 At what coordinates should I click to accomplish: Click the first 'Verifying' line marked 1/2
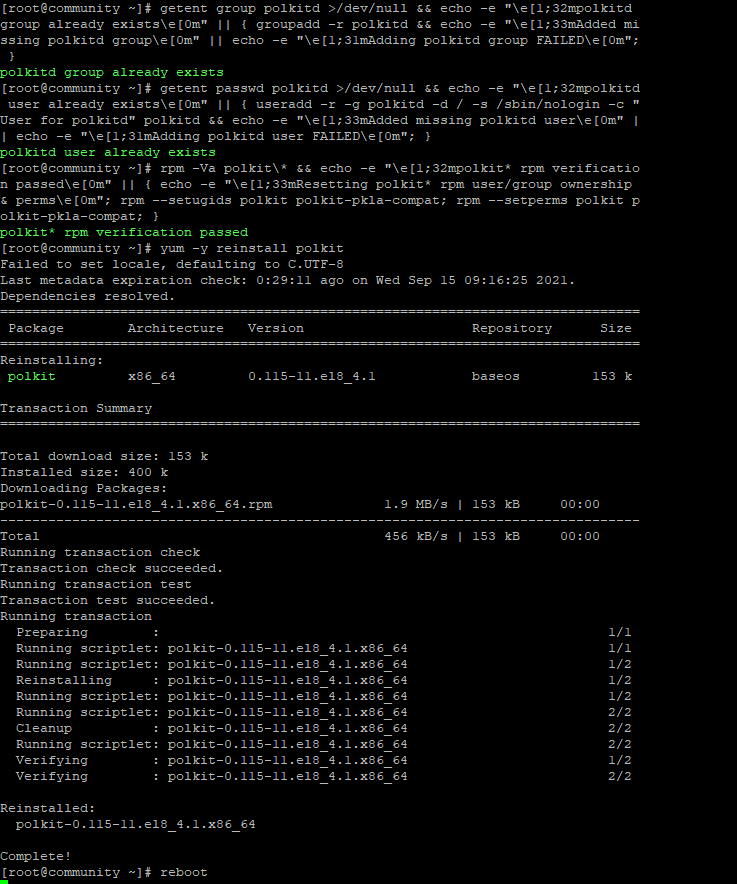324,761
